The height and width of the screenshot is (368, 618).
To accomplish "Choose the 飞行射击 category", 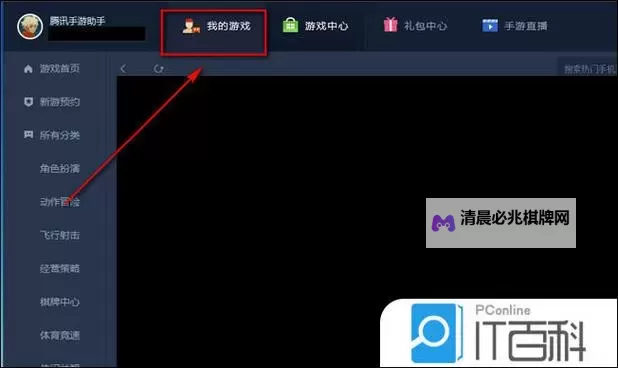I will 60,235.
